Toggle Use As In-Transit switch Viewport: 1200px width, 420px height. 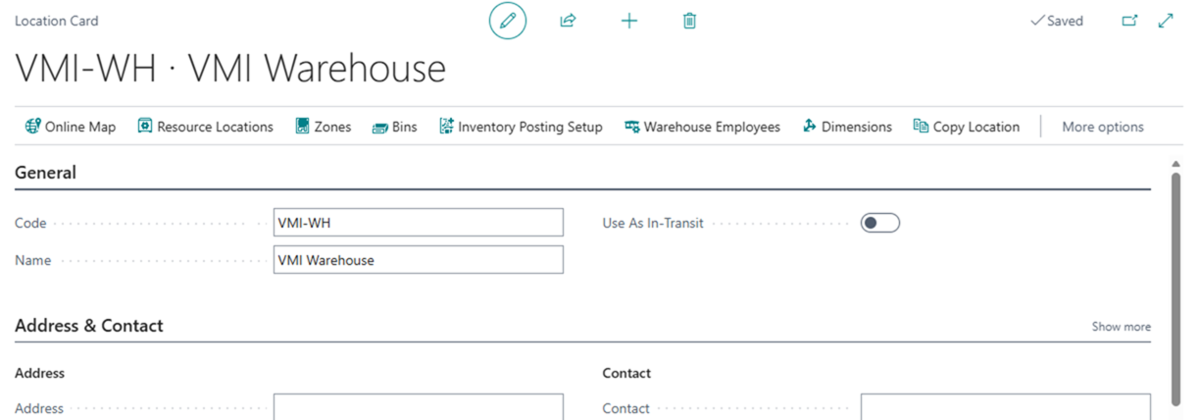click(880, 223)
